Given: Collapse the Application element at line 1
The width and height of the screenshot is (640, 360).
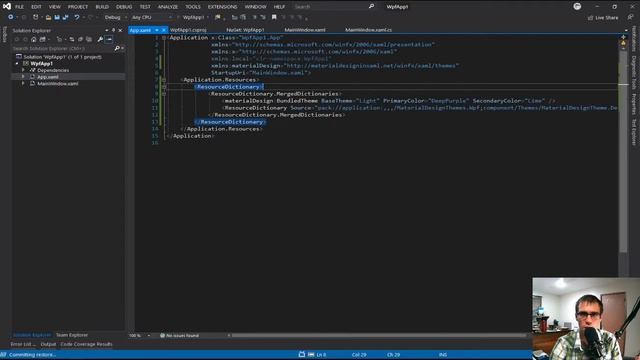Looking at the screenshot, I should (x=164, y=38).
